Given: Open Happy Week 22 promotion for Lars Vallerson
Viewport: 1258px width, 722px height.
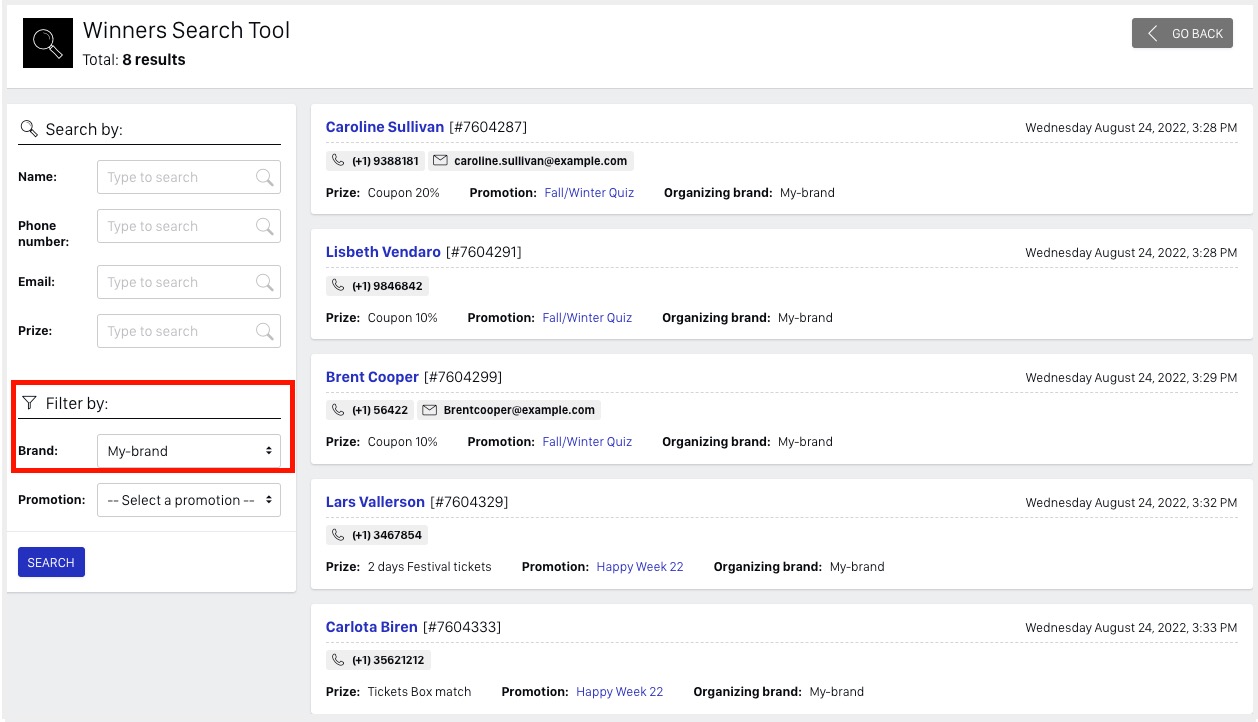Looking at the screenshot, I should click(640, 567).
